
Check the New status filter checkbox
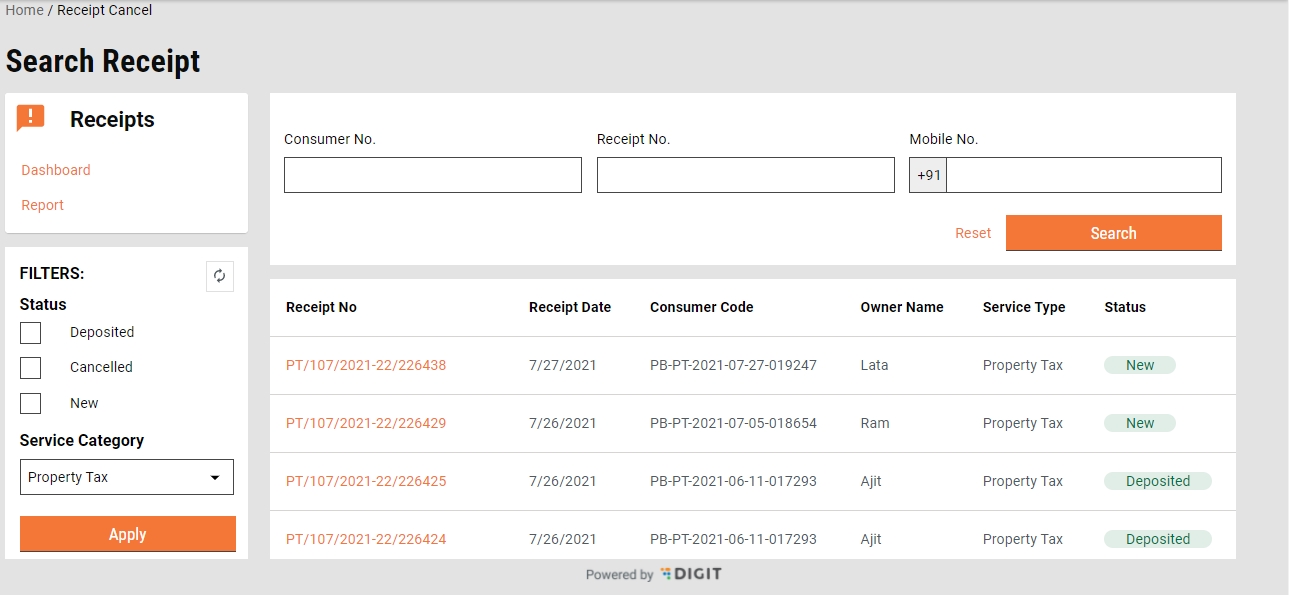(x=31, y=403)
